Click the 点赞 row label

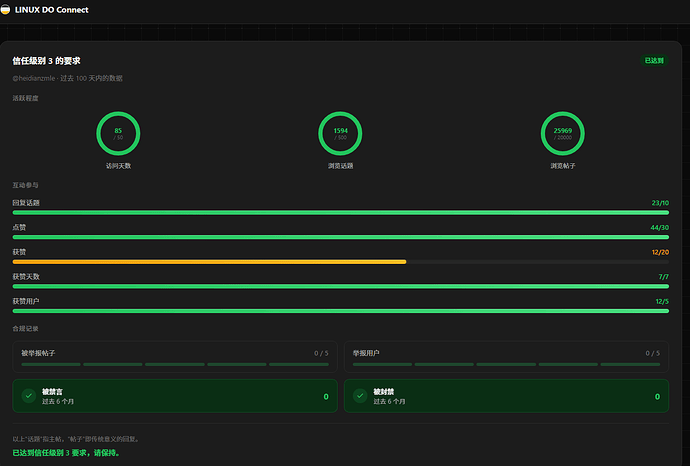(x=19, y=227)
